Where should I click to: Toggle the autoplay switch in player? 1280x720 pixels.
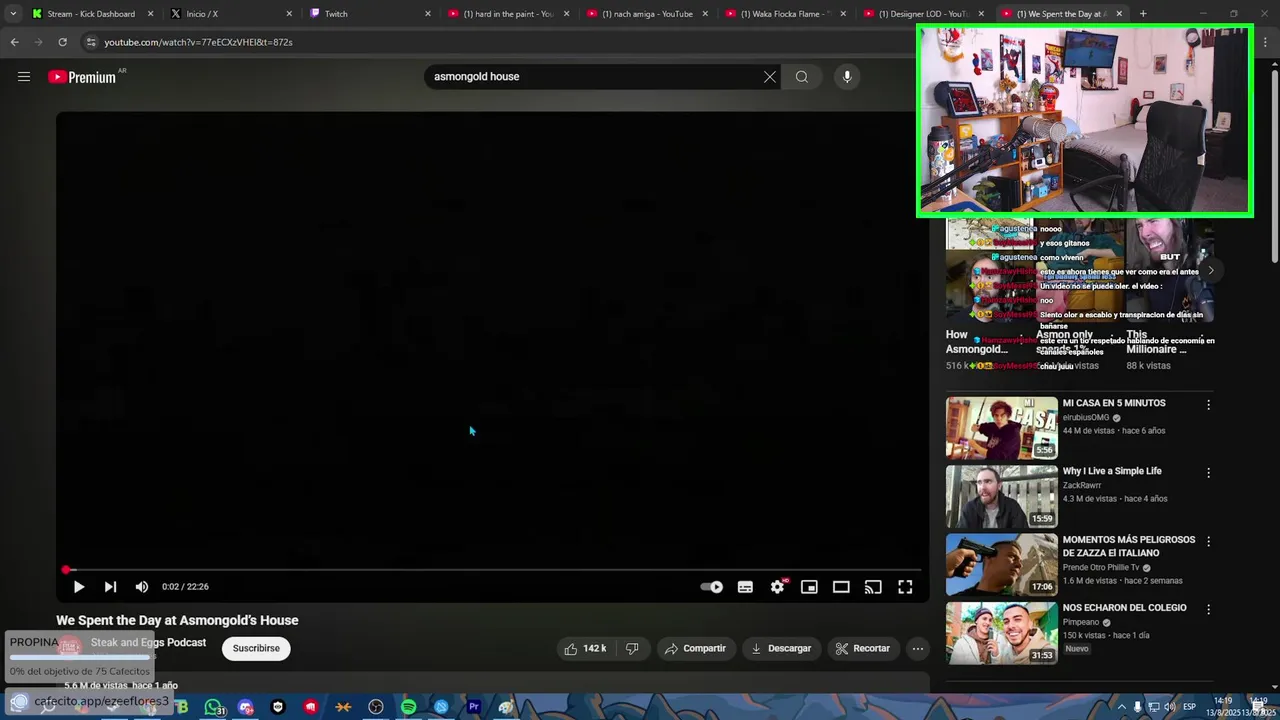pyautogui.click(x=712, y=587)
